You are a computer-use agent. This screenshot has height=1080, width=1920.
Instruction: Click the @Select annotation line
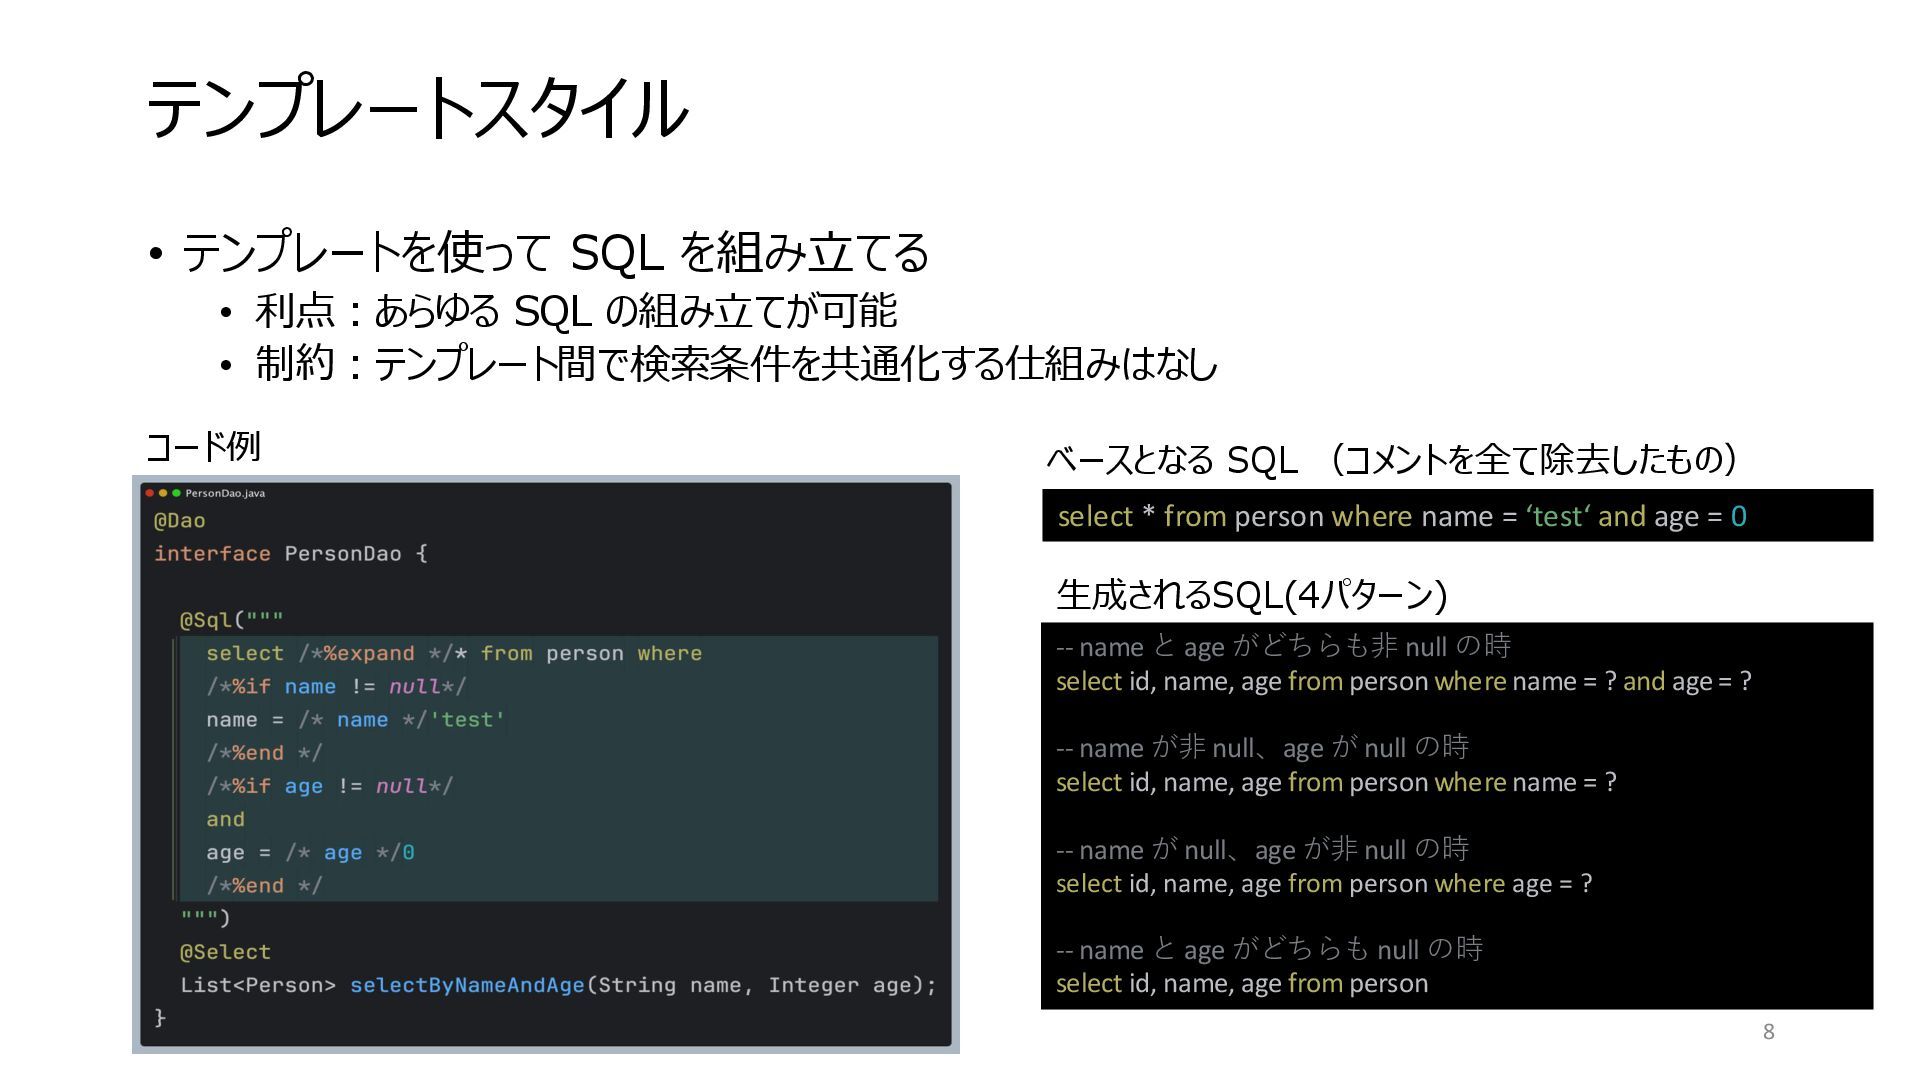coord(225,952)
